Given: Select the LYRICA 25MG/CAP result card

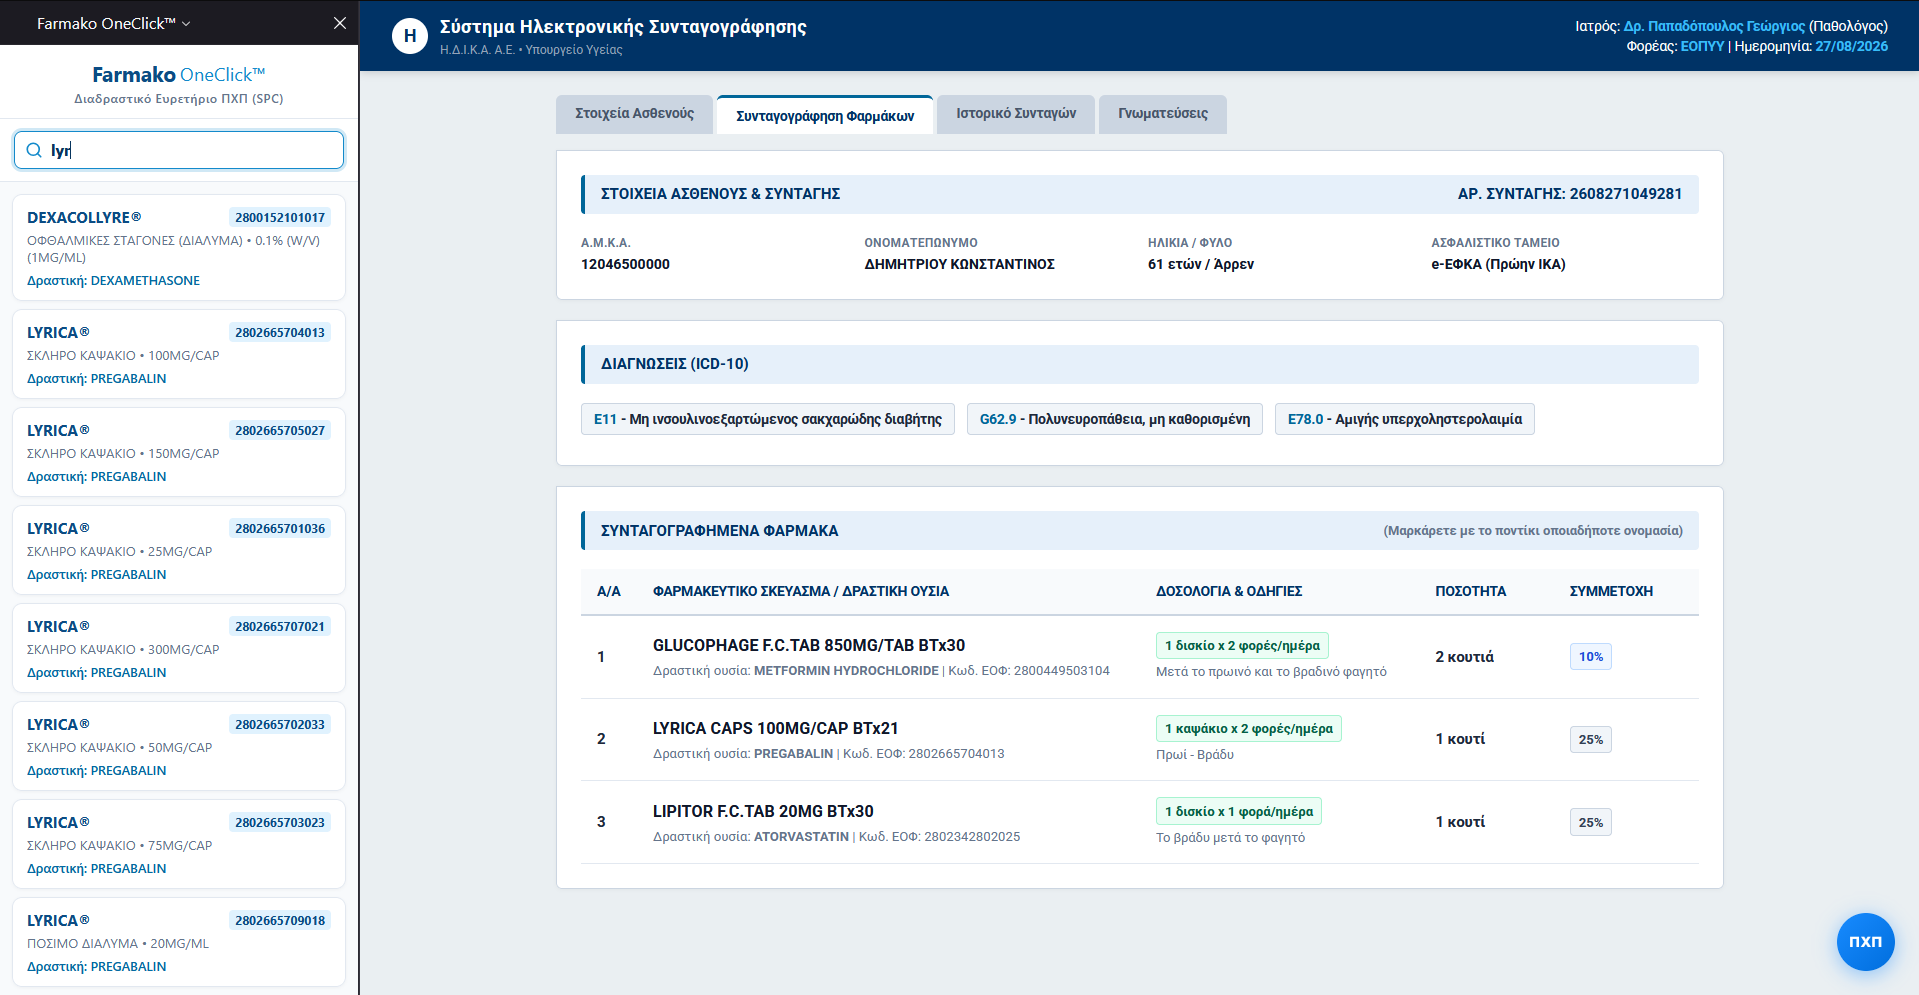Looking at the screenshot, I should pos(179,550).
